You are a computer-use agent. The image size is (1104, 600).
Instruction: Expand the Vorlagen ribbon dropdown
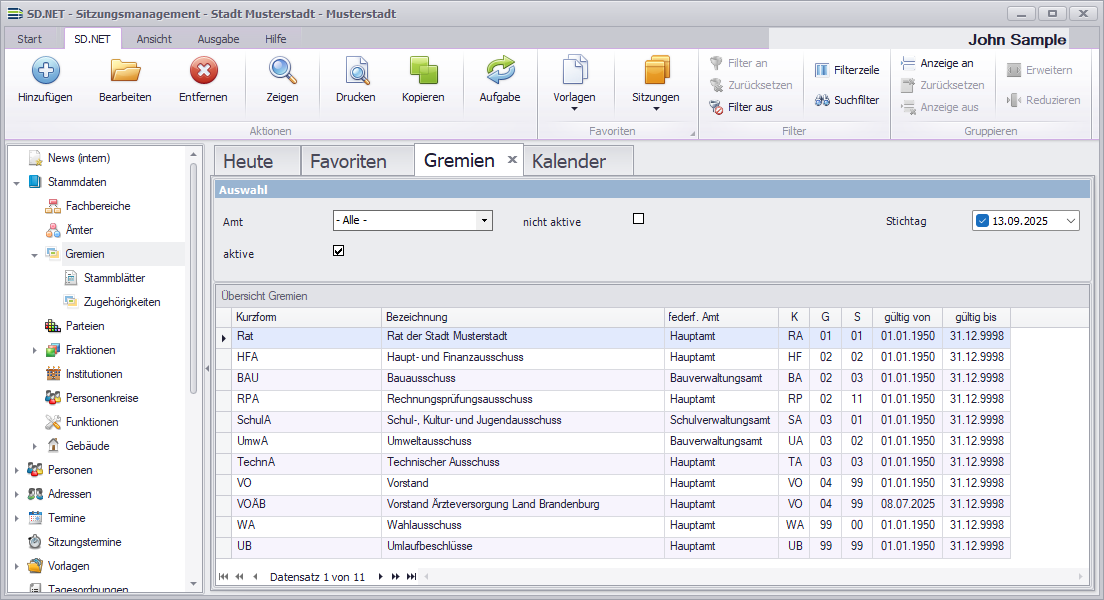[574, 108]
